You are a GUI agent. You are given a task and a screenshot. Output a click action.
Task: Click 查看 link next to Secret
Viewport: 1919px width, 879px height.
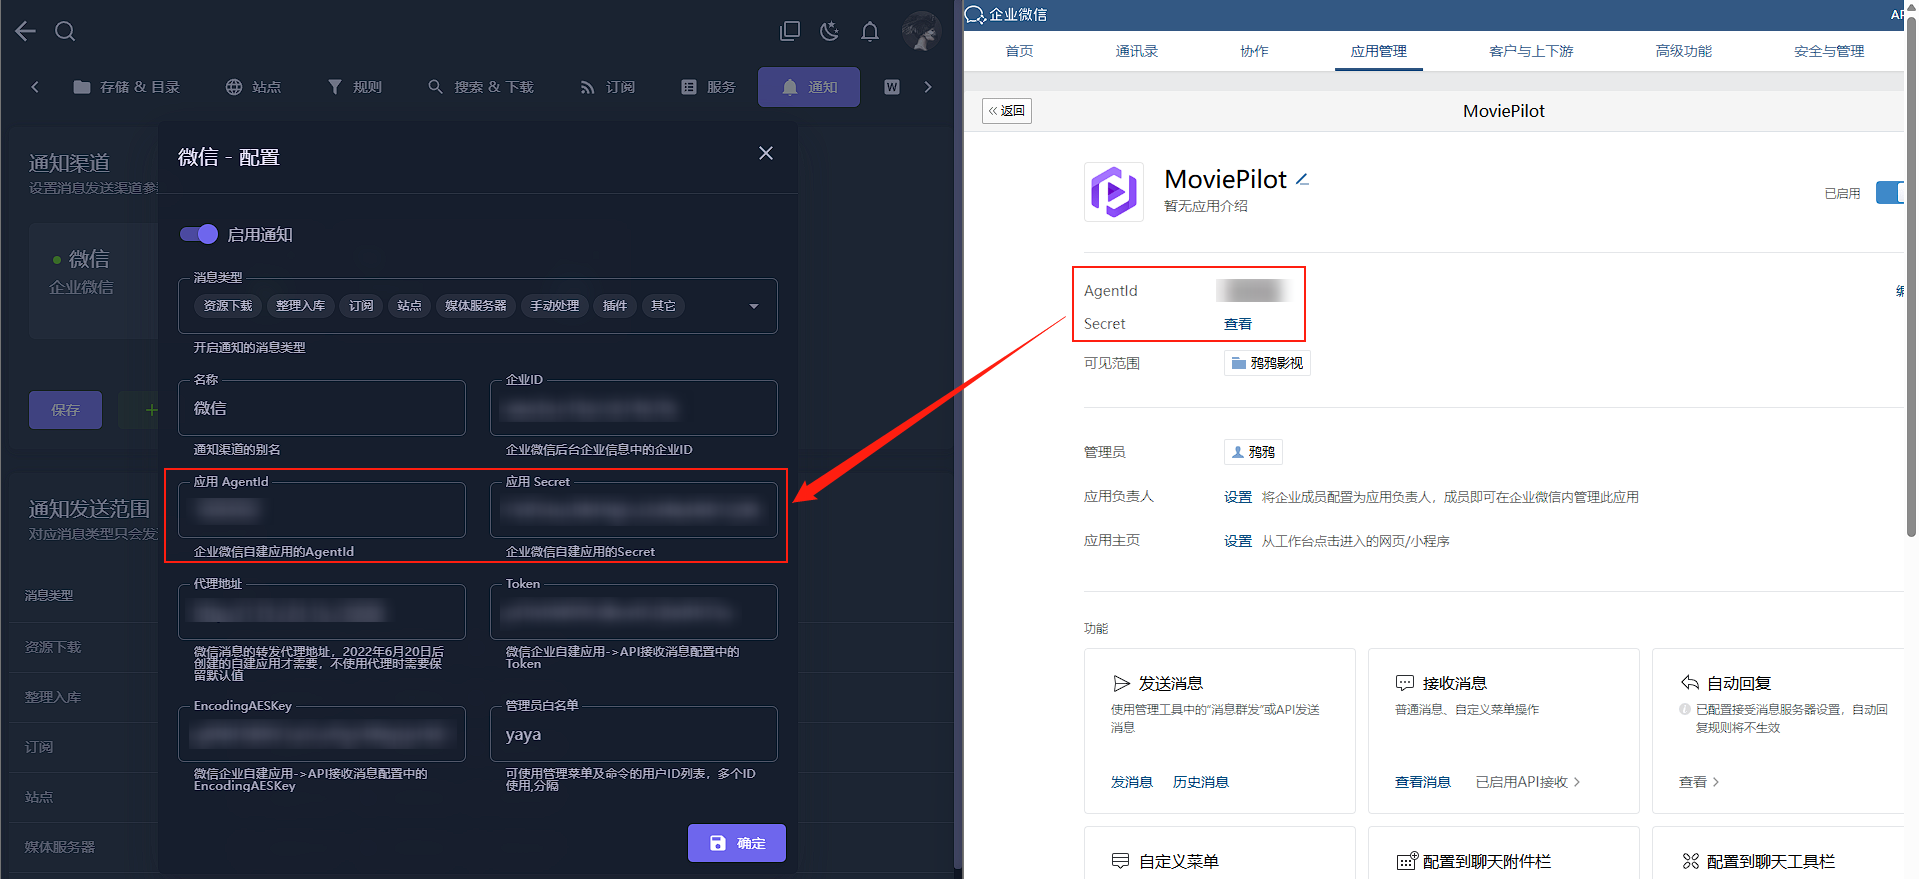coord(1238,324)
